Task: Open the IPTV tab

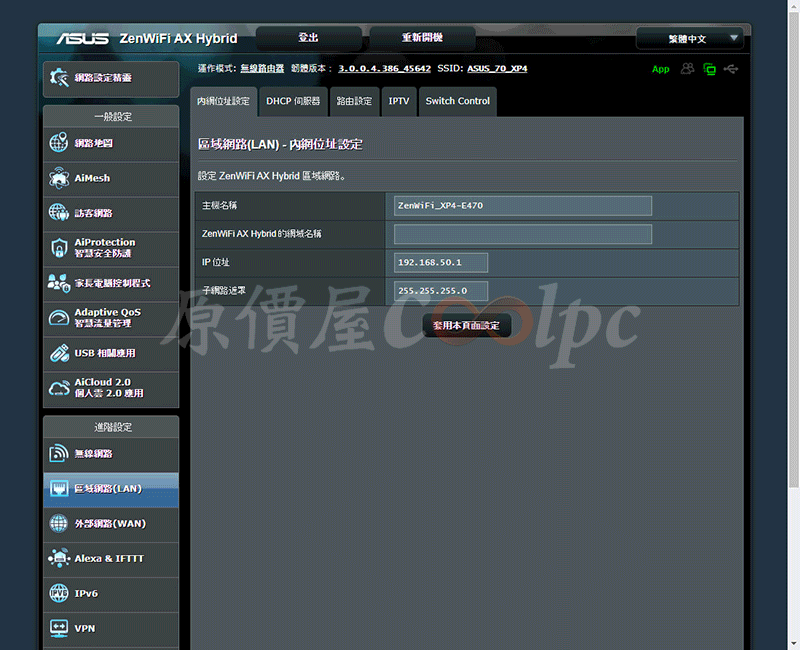Action: click(x=399, y=101)
